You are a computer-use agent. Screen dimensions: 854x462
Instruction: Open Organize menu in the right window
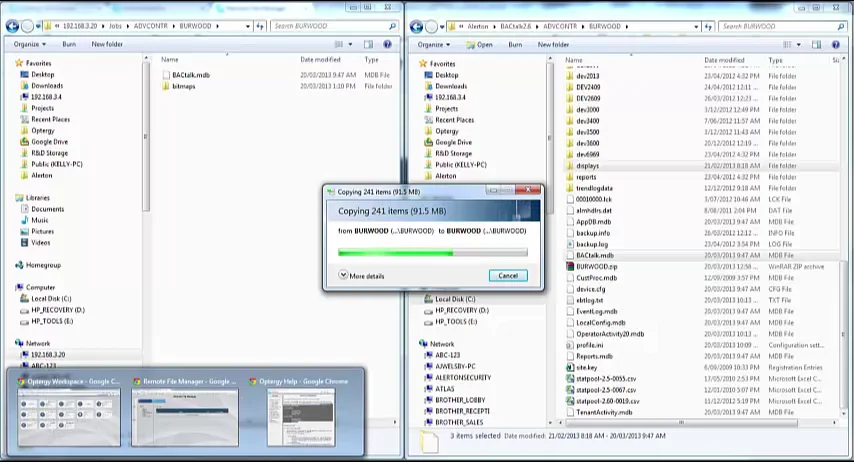click(434, 45)
